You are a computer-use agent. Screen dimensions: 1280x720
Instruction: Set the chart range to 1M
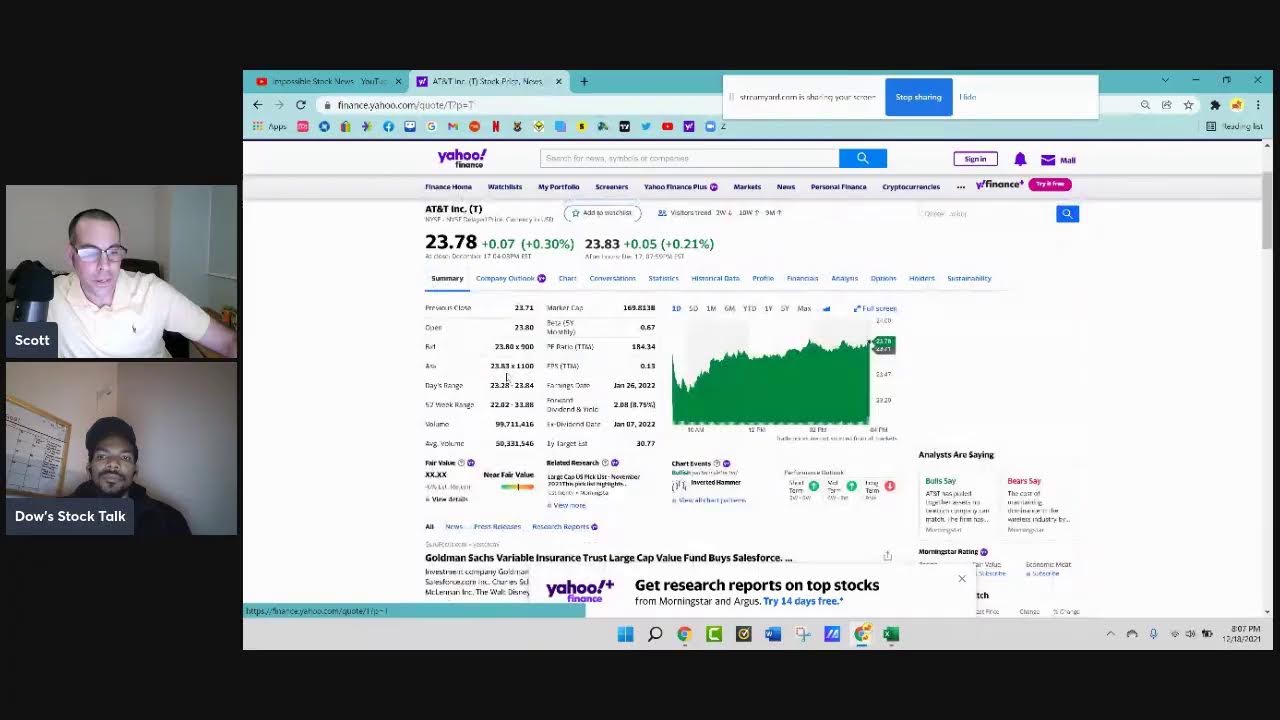(x=711, y=308)
